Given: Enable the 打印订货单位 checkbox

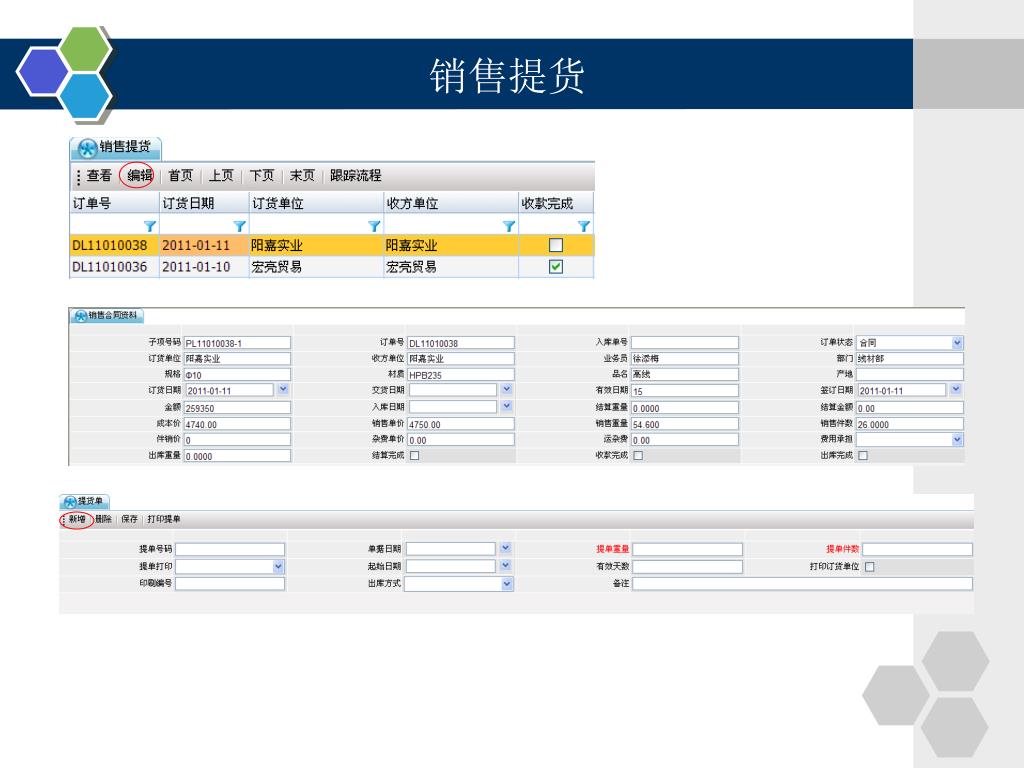Looking at the screenshot, I should click(869, 567).
